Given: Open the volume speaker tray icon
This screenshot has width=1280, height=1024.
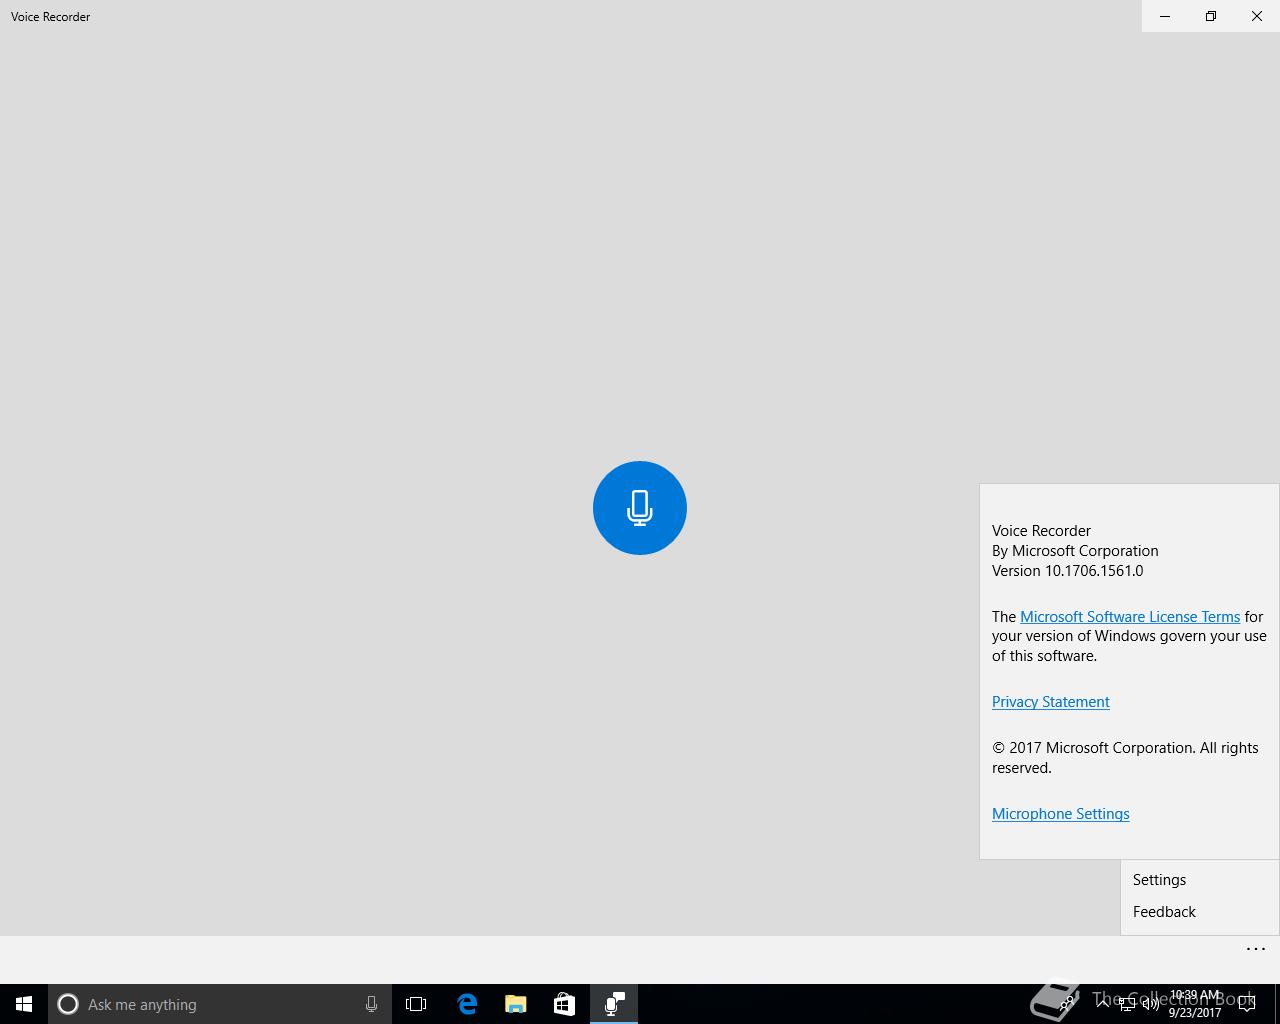Looking at the screenshot, I should pos(1151,1004).
